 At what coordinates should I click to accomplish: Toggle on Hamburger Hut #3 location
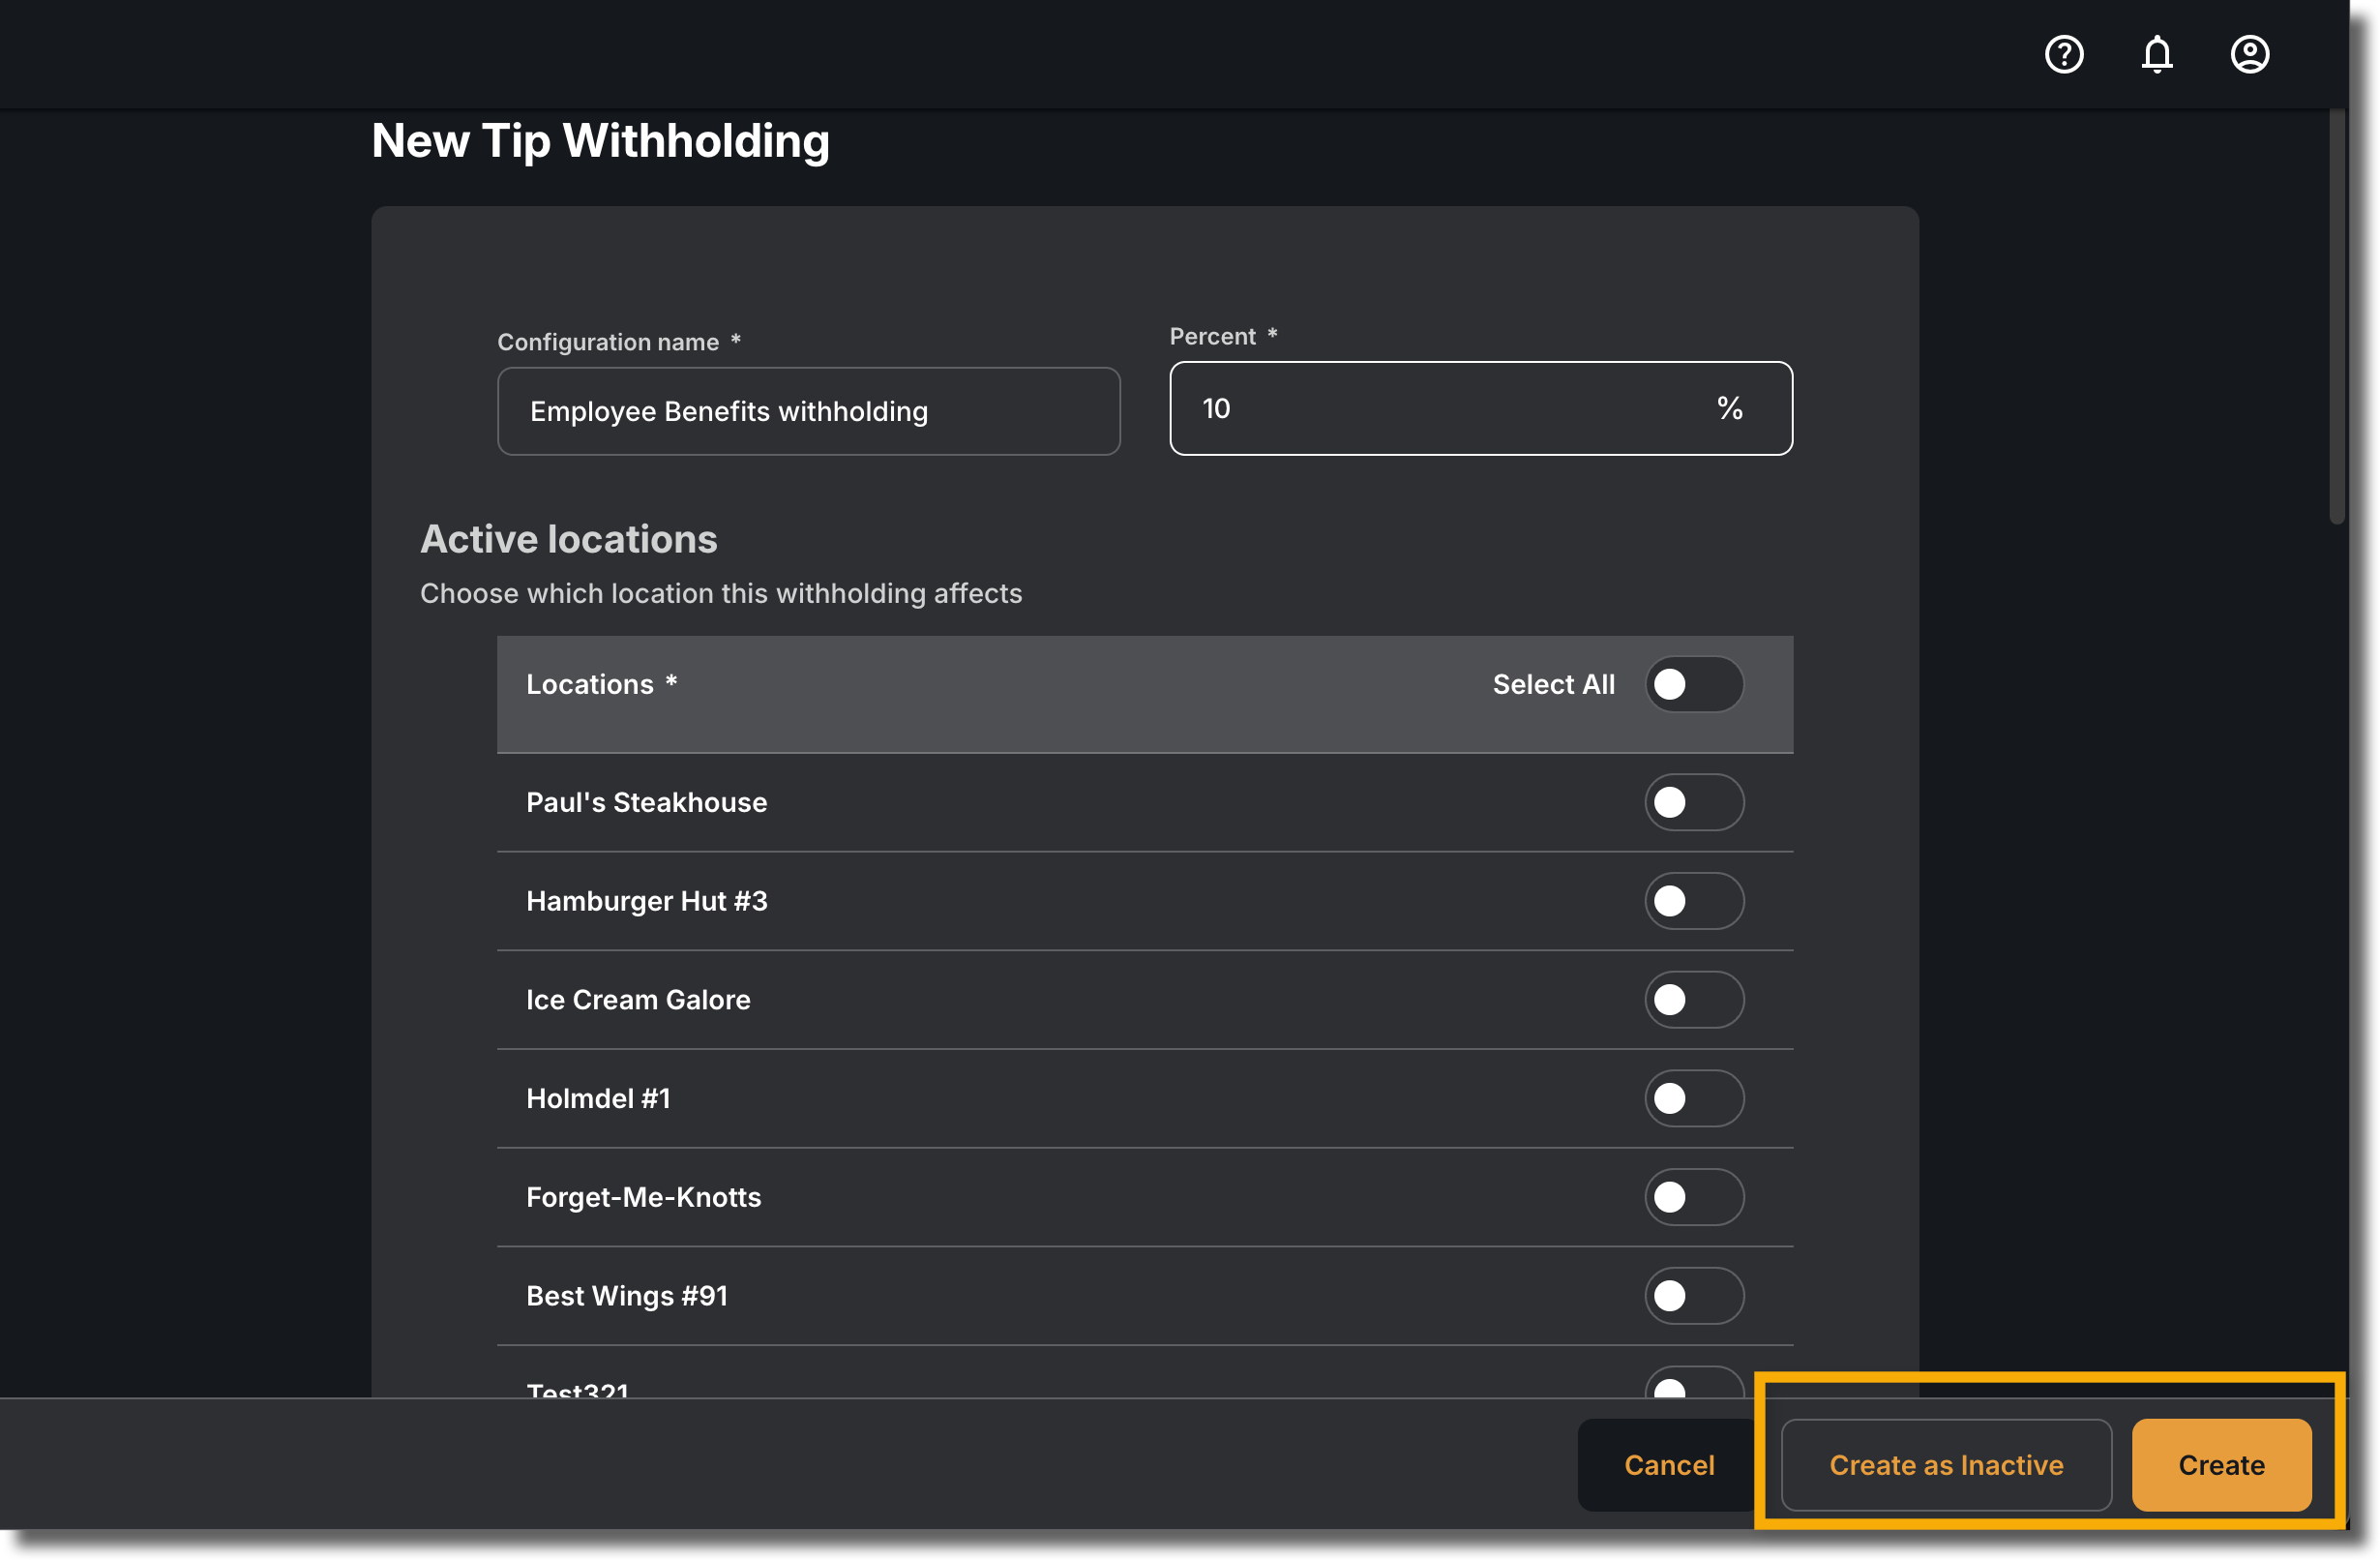click(1694, 901)
